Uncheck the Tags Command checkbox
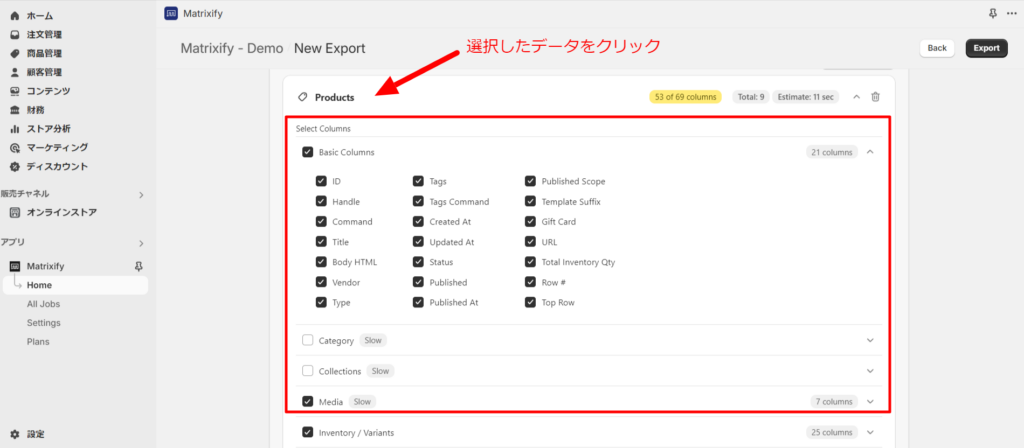 point(418,201)
